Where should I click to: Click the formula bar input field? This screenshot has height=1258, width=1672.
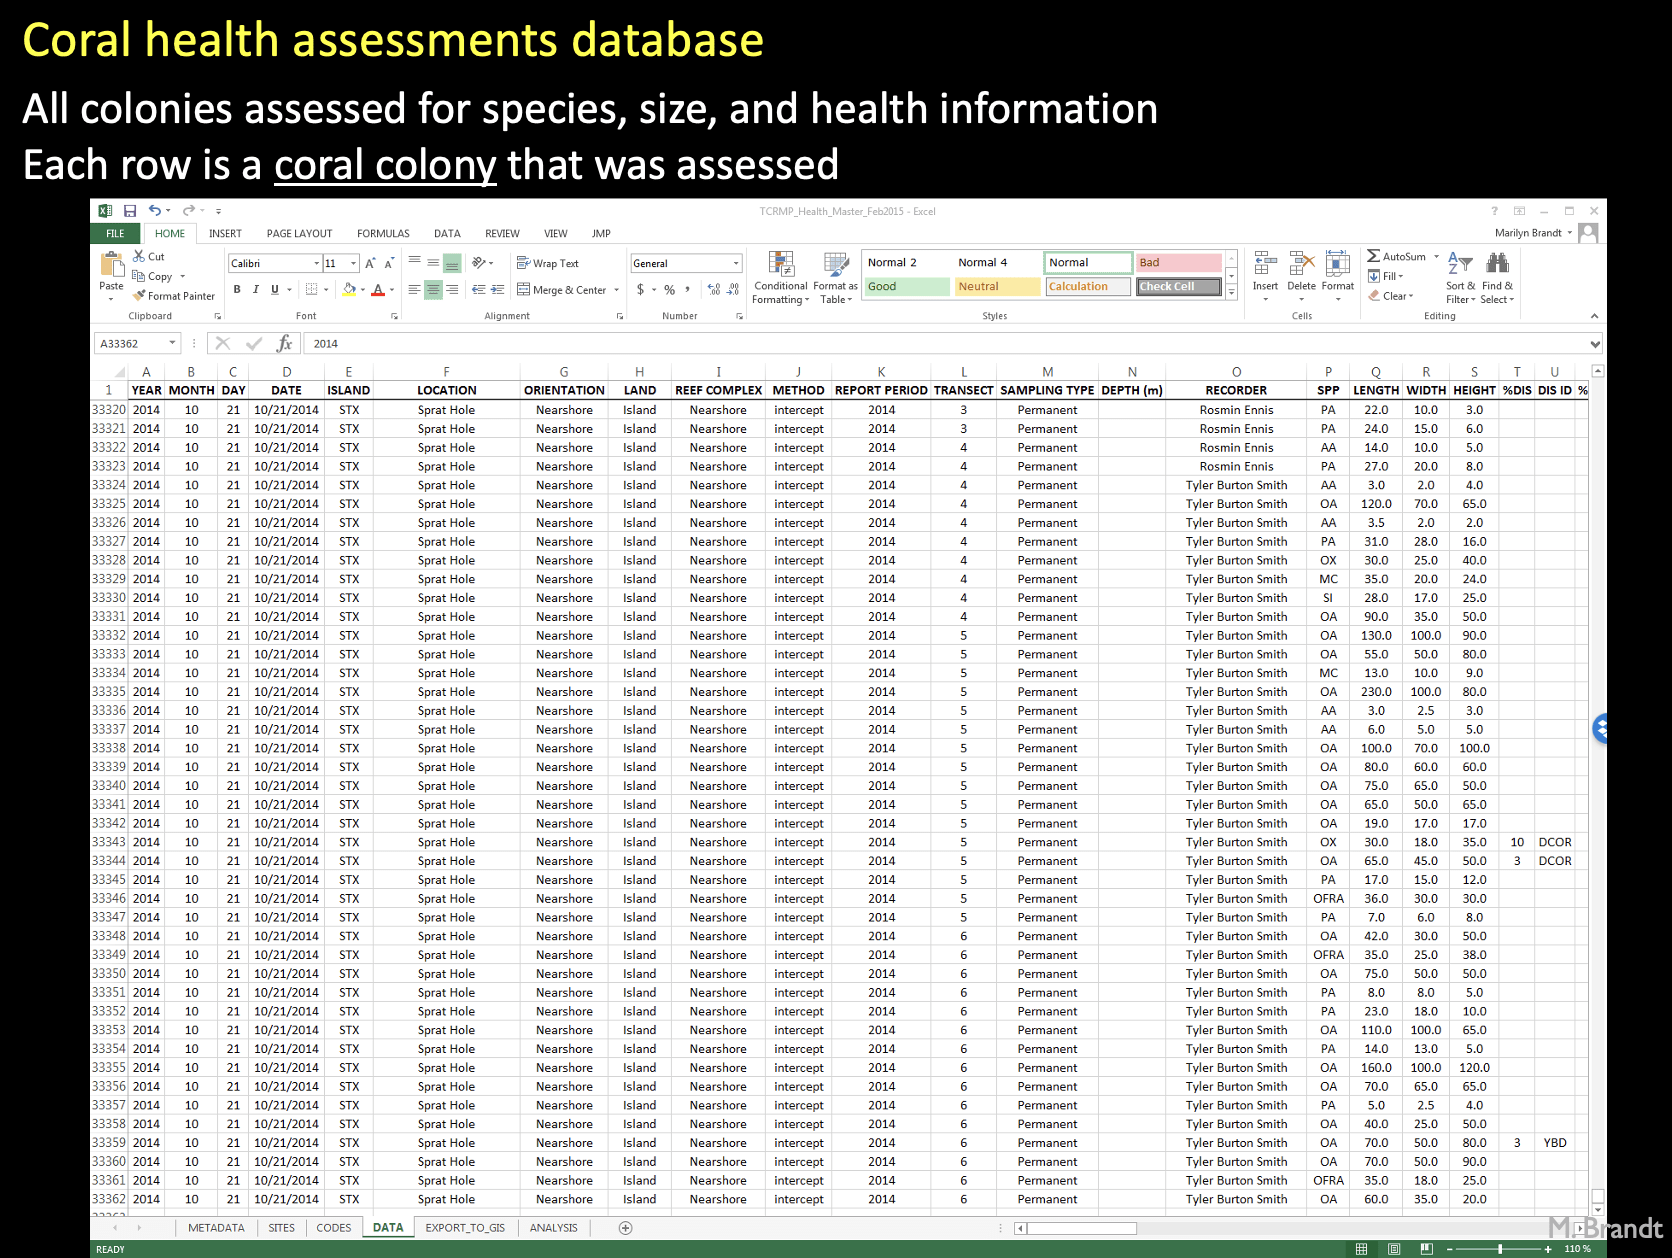[945, 344]
